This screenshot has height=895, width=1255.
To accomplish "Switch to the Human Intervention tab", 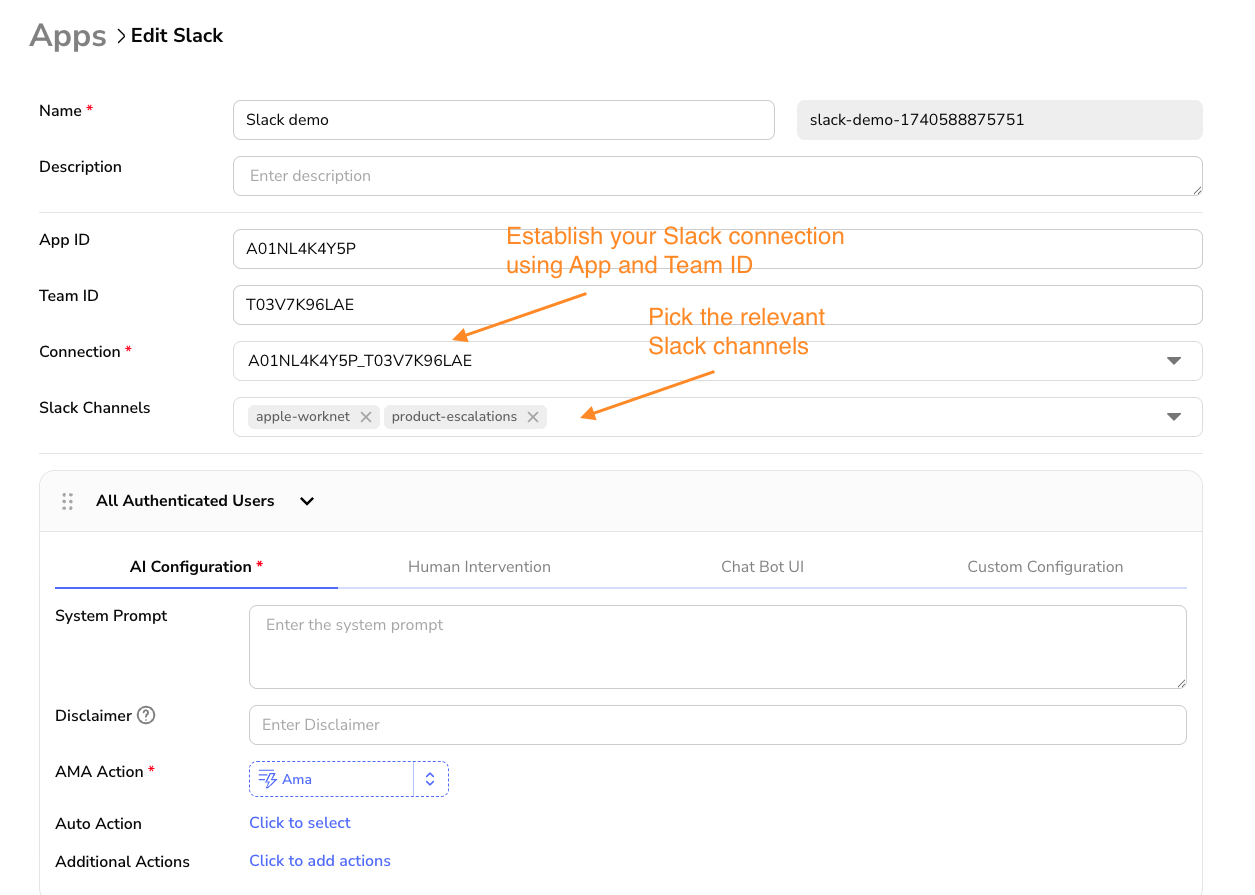I will point(479,567).
